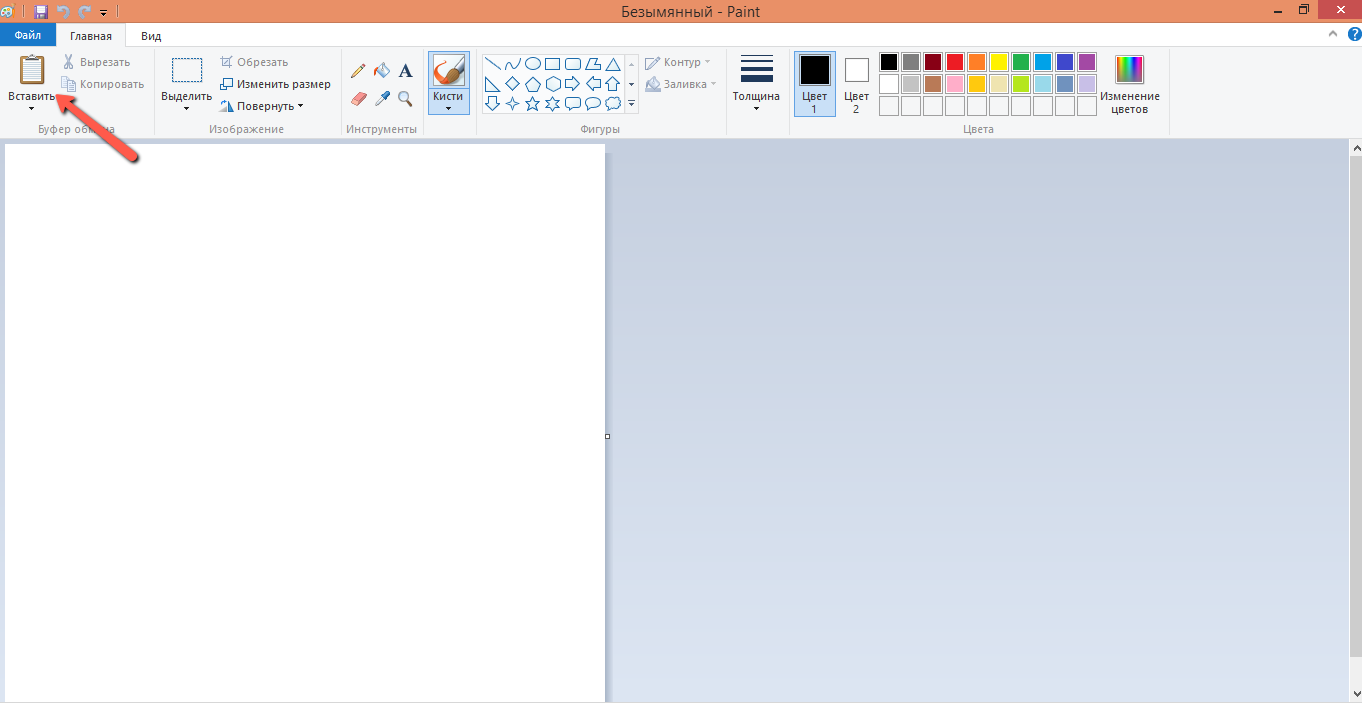The image size is (1362, 703).
Task: Open the Help question mark icon
Action: tap(1354, 35)
